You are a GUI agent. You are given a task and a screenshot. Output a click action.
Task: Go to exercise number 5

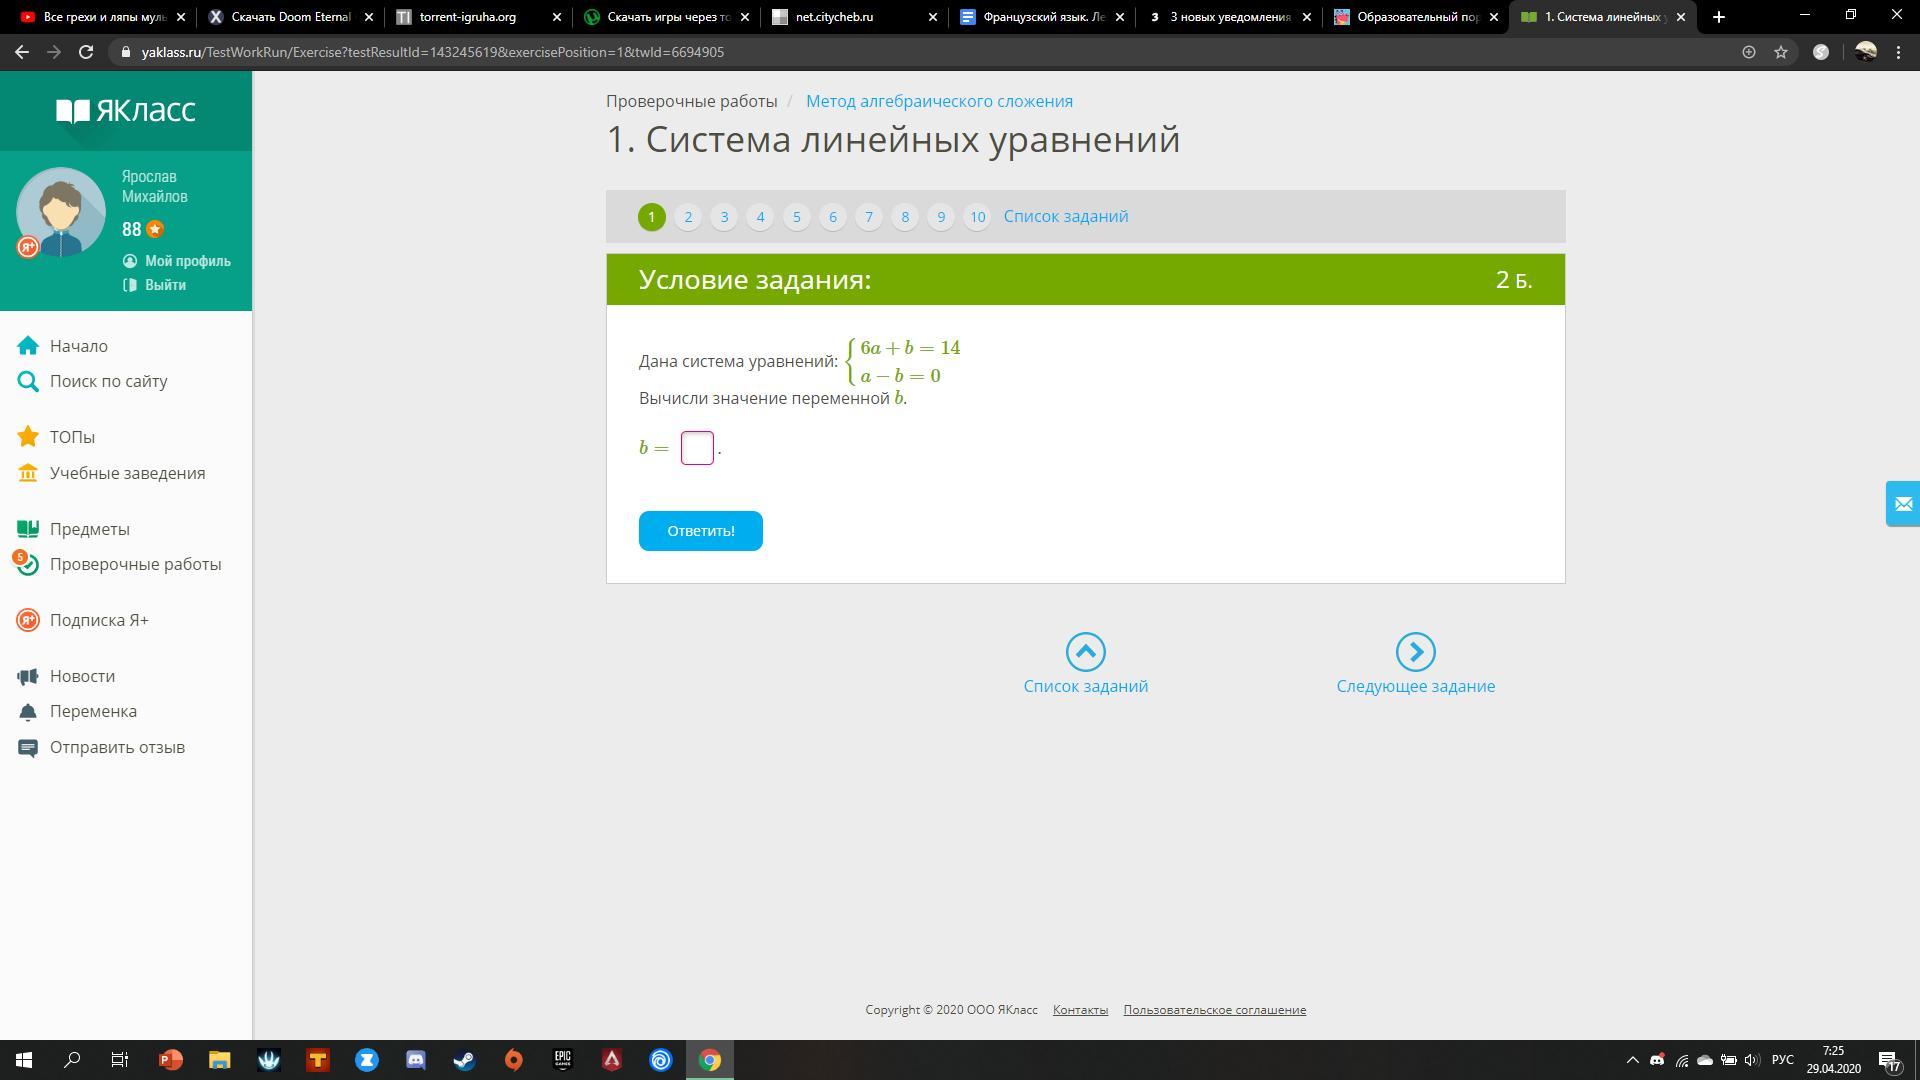[x=796, y=217]
